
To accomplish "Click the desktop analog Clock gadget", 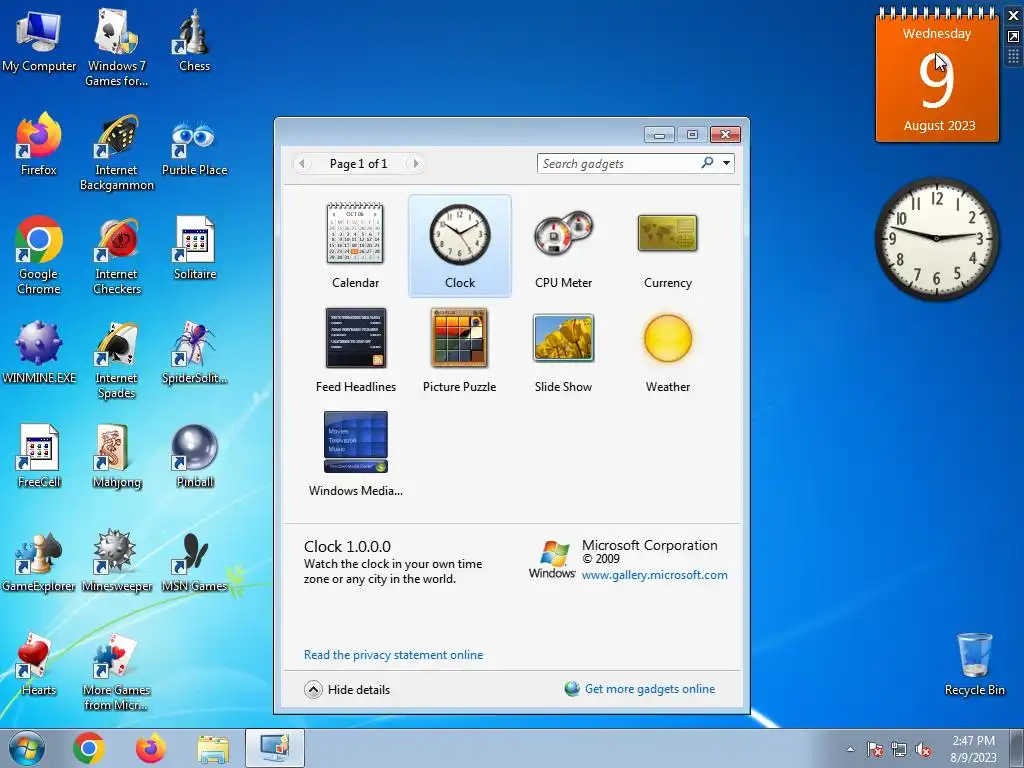I will 936,238.
